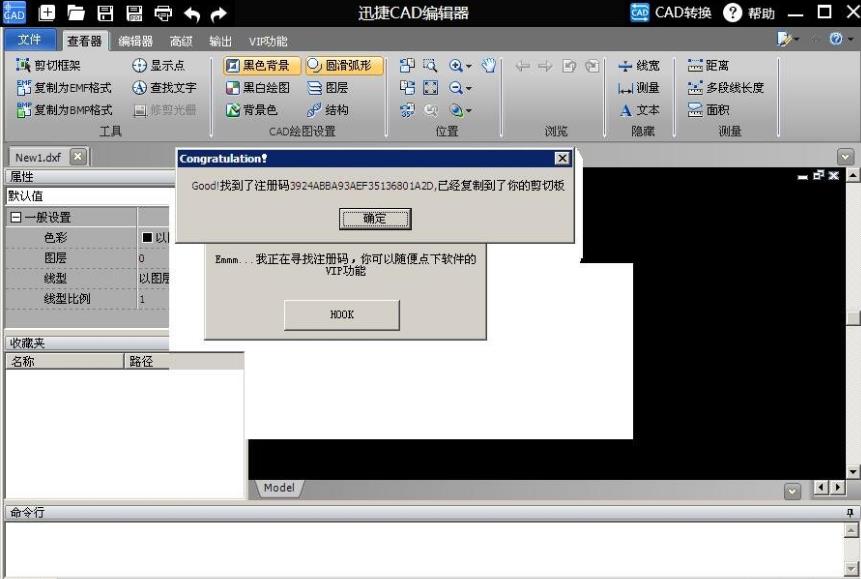Screen dimensions: 861x579
Task: Collapse the 一般设置 section
Action: click(x=16, y=218)
